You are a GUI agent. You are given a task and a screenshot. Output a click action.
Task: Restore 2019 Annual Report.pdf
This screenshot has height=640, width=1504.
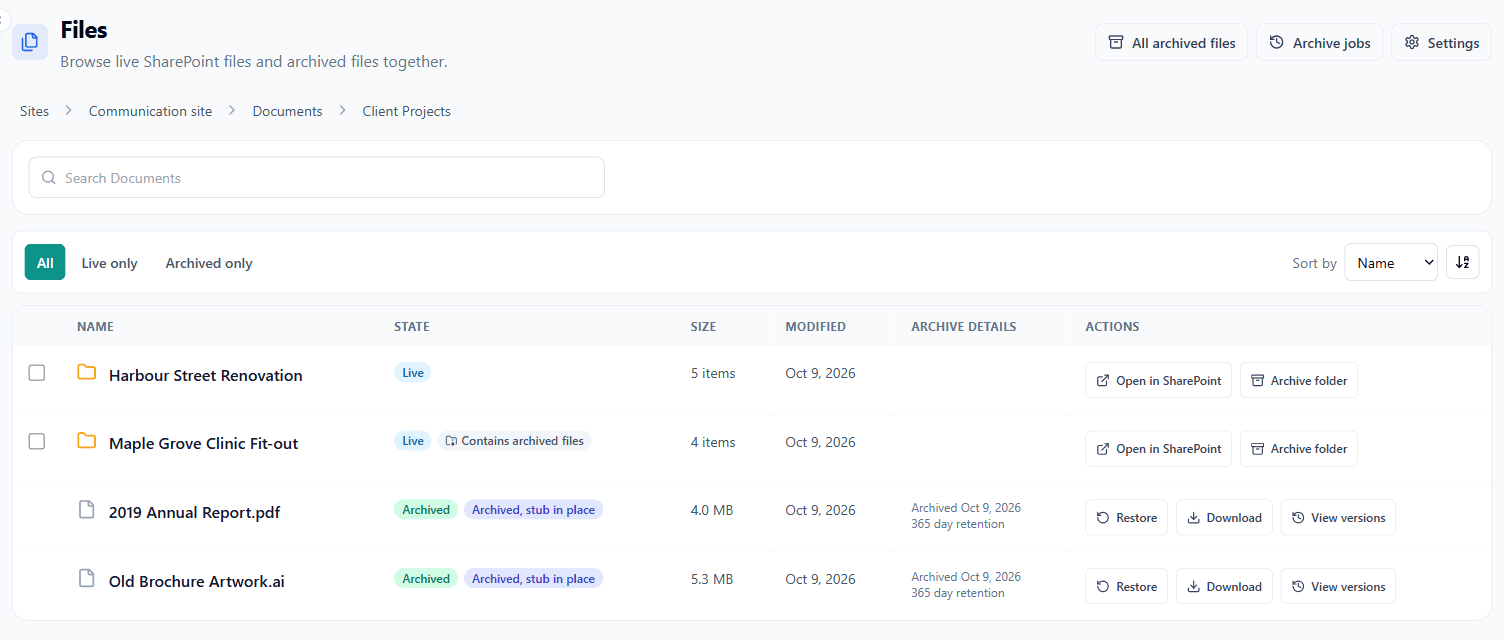click(1126, 518)
